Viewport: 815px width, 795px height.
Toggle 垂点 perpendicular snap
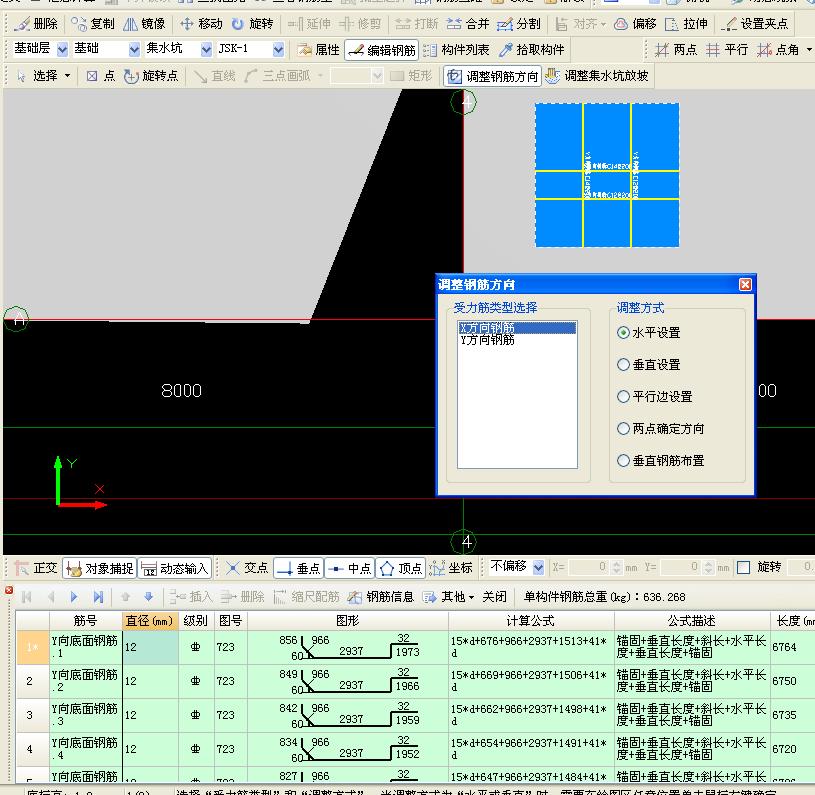point(298,568)
